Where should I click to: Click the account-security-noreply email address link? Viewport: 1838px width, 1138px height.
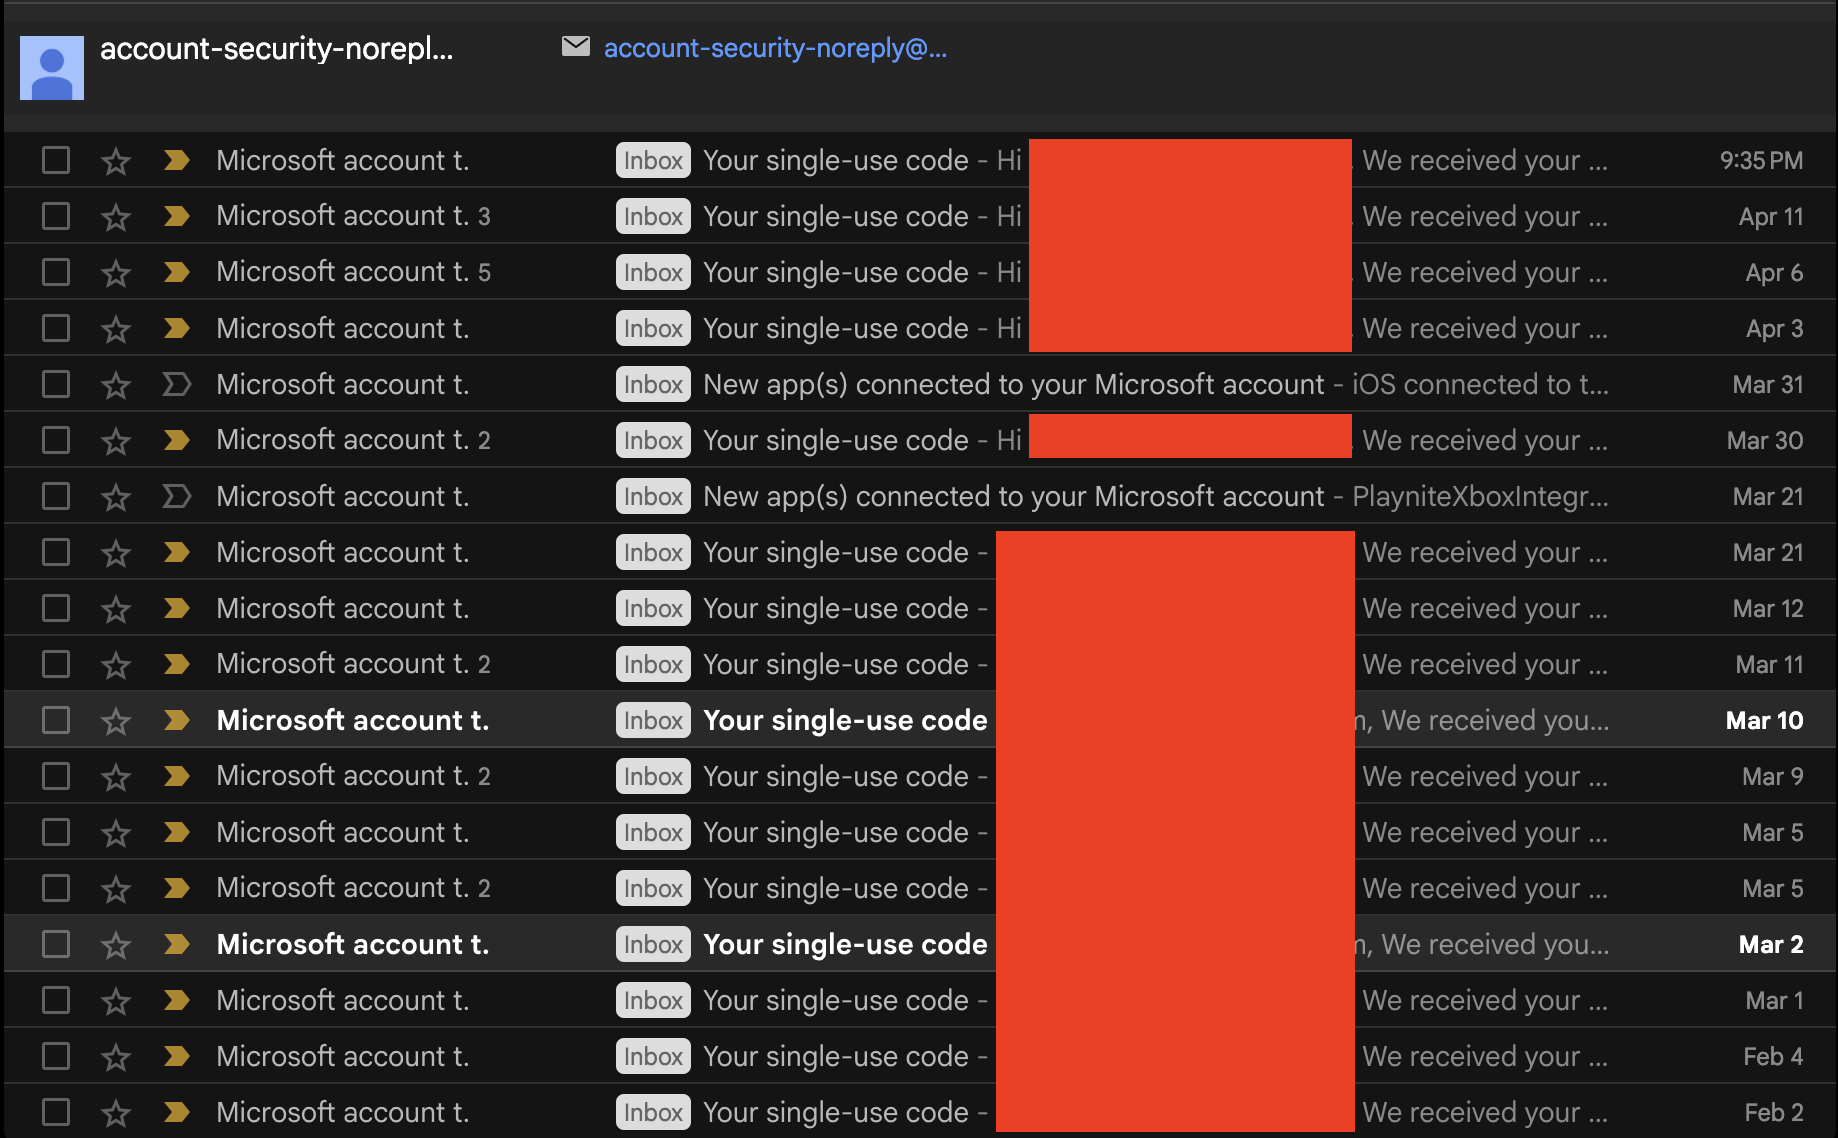pos(775,48)
